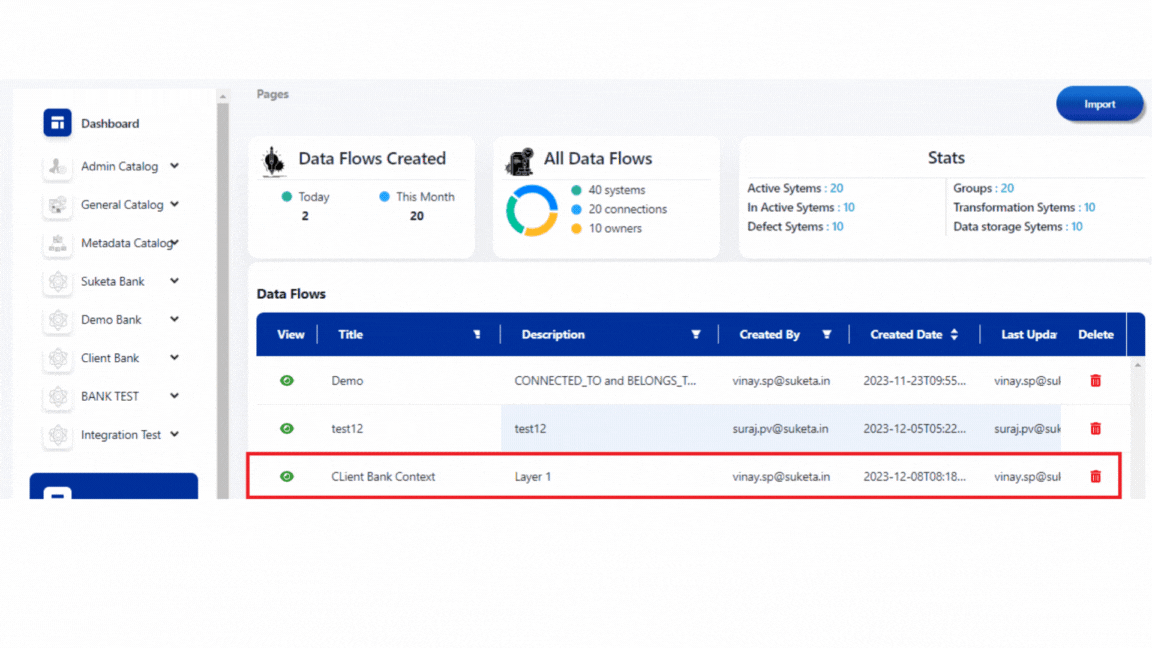The width and height of the screenshot is (1152, 648).
Task: Open the Description column filter
Action: click(x=696, y=335)
